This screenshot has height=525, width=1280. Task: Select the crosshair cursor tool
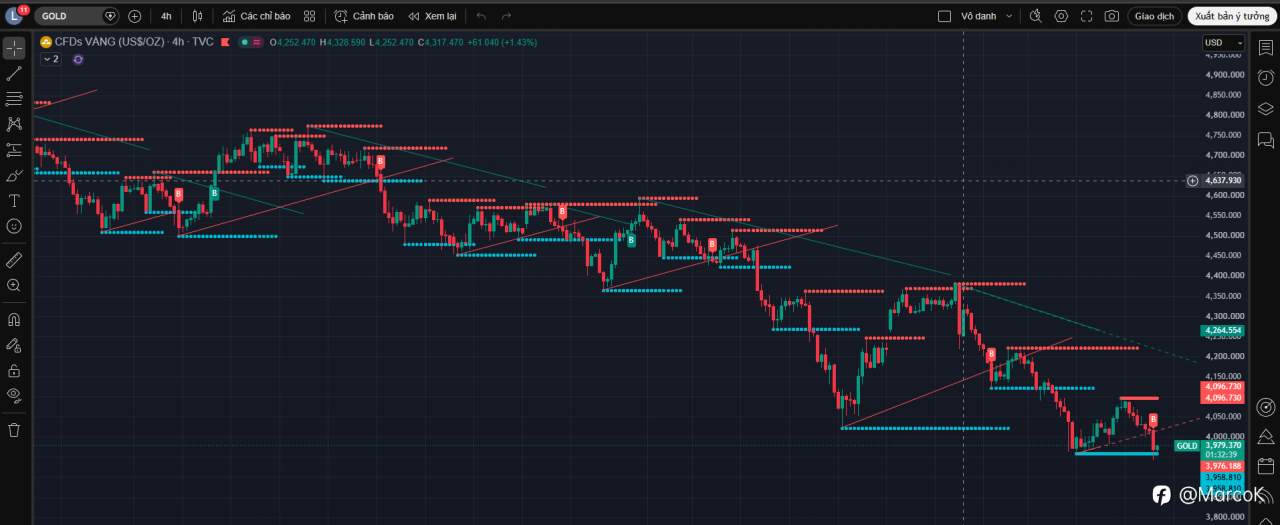point(14,48)
